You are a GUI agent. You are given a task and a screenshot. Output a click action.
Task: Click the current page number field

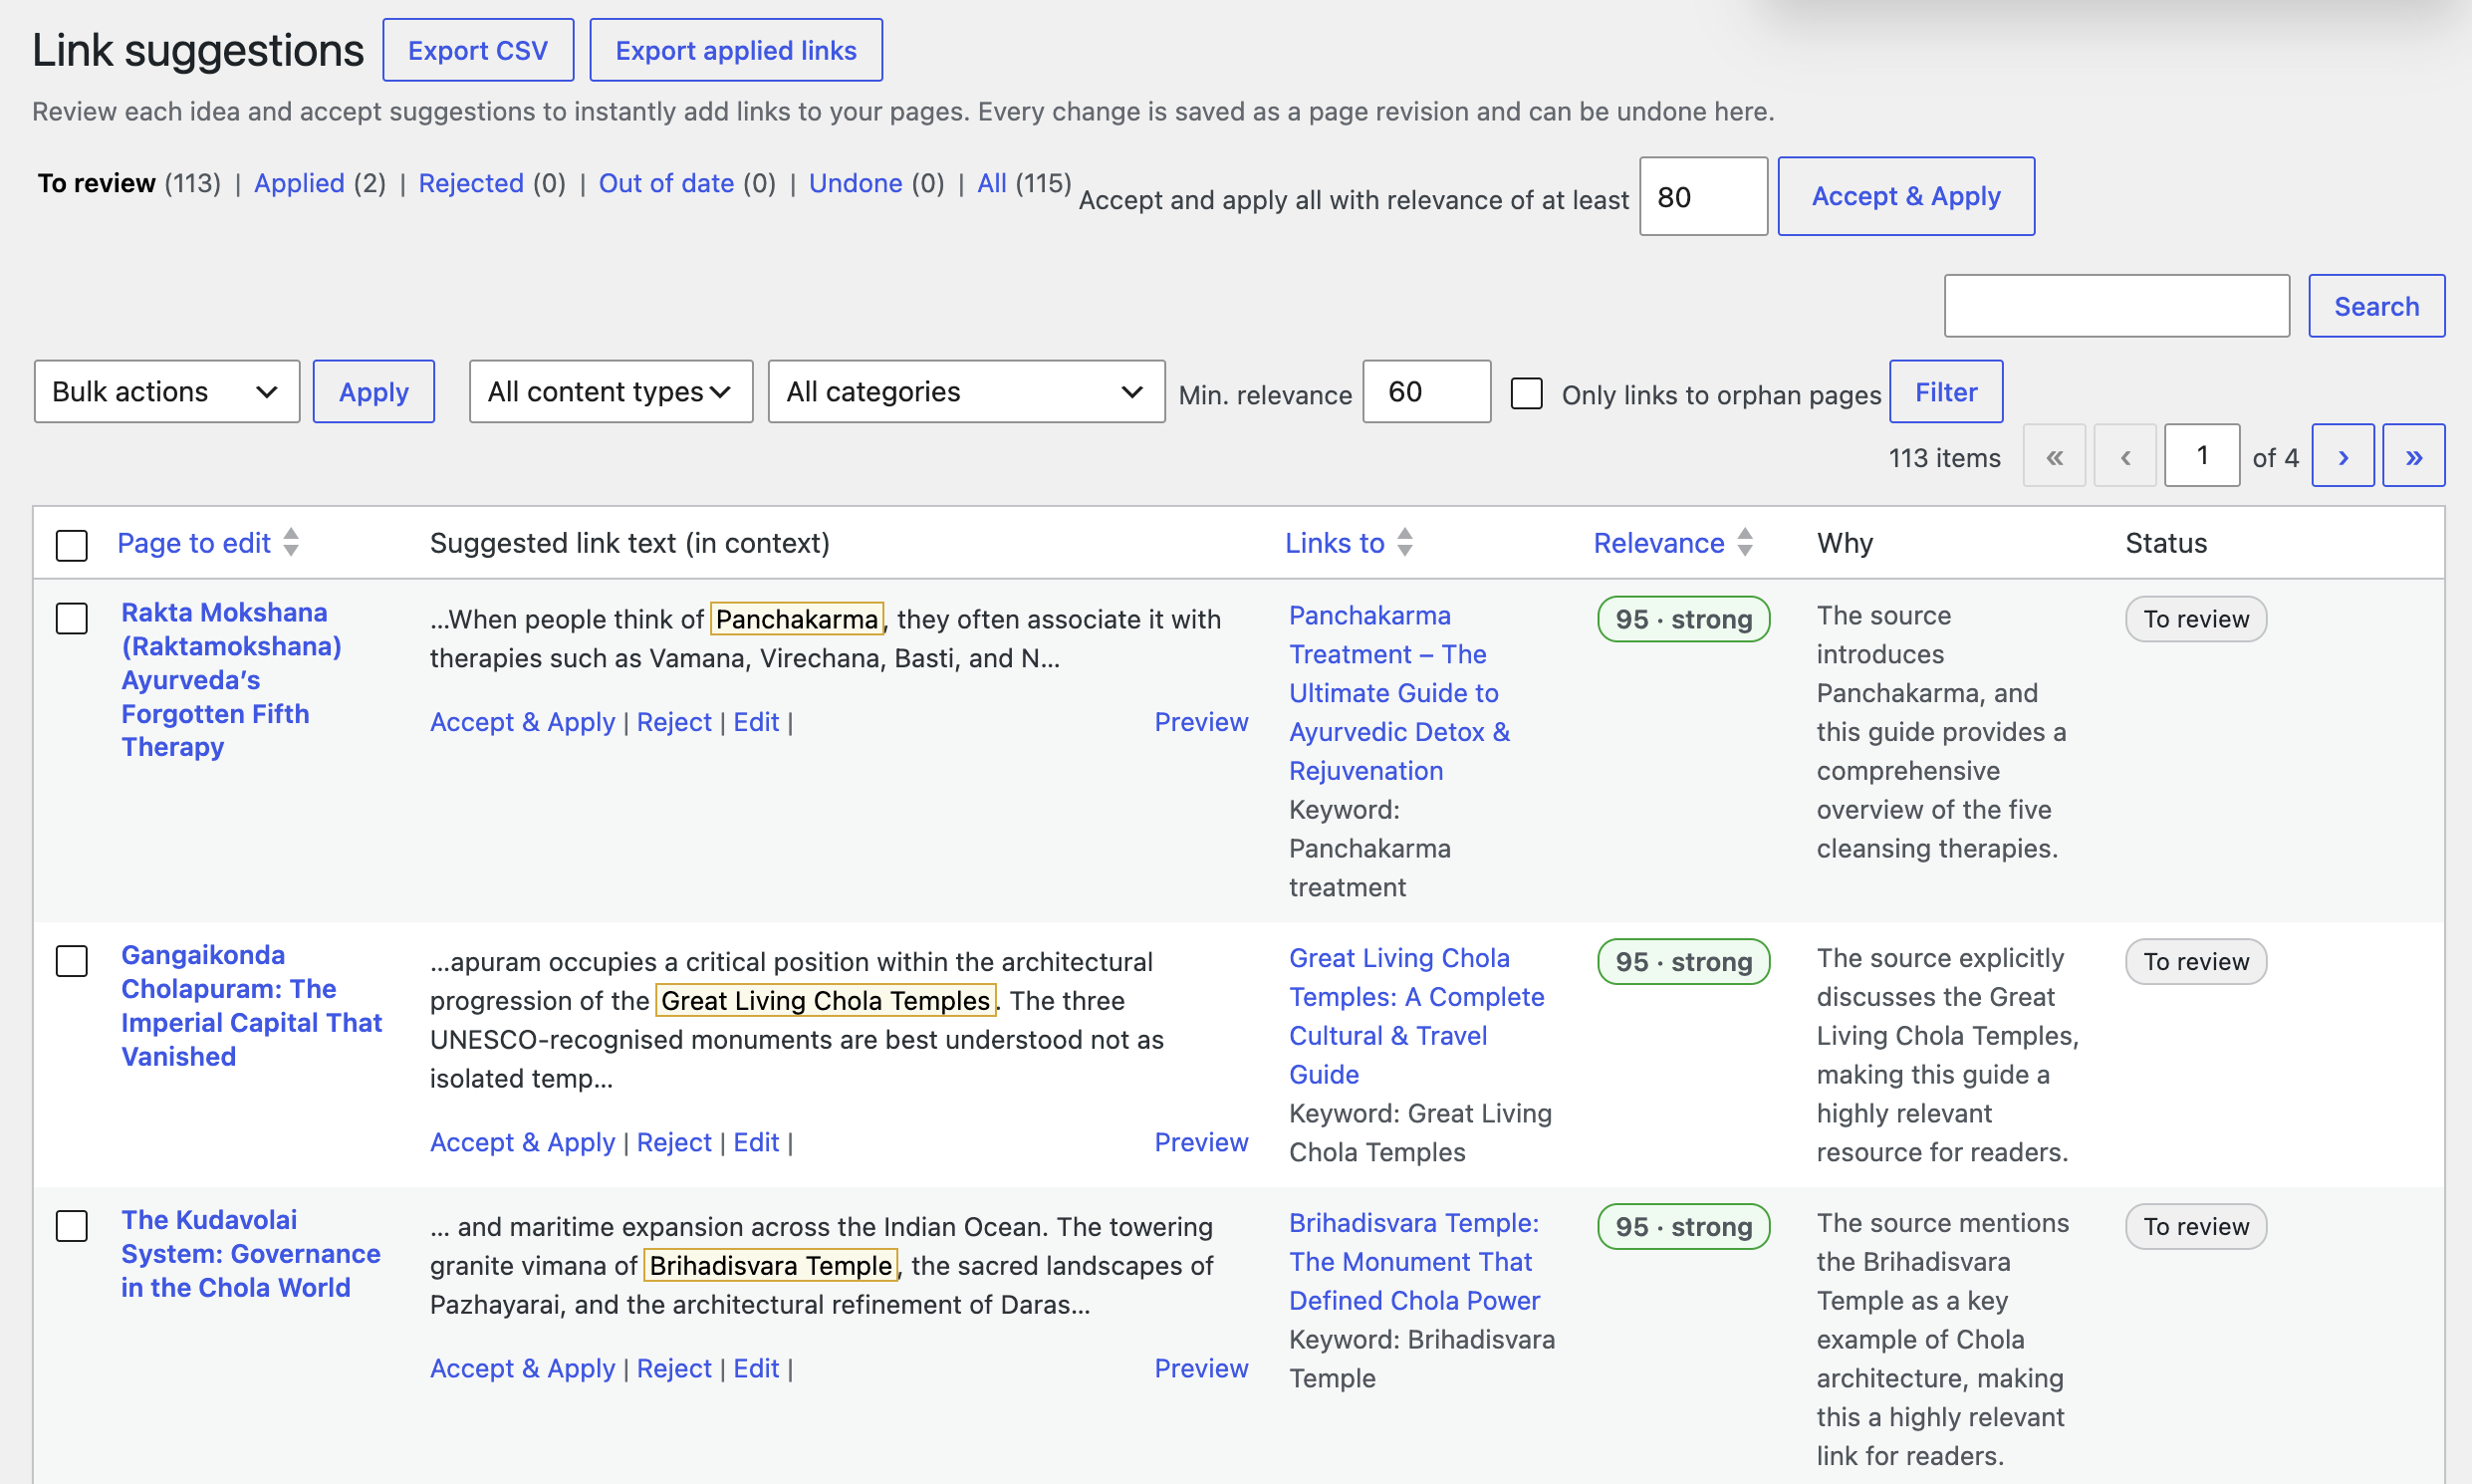2202,456
